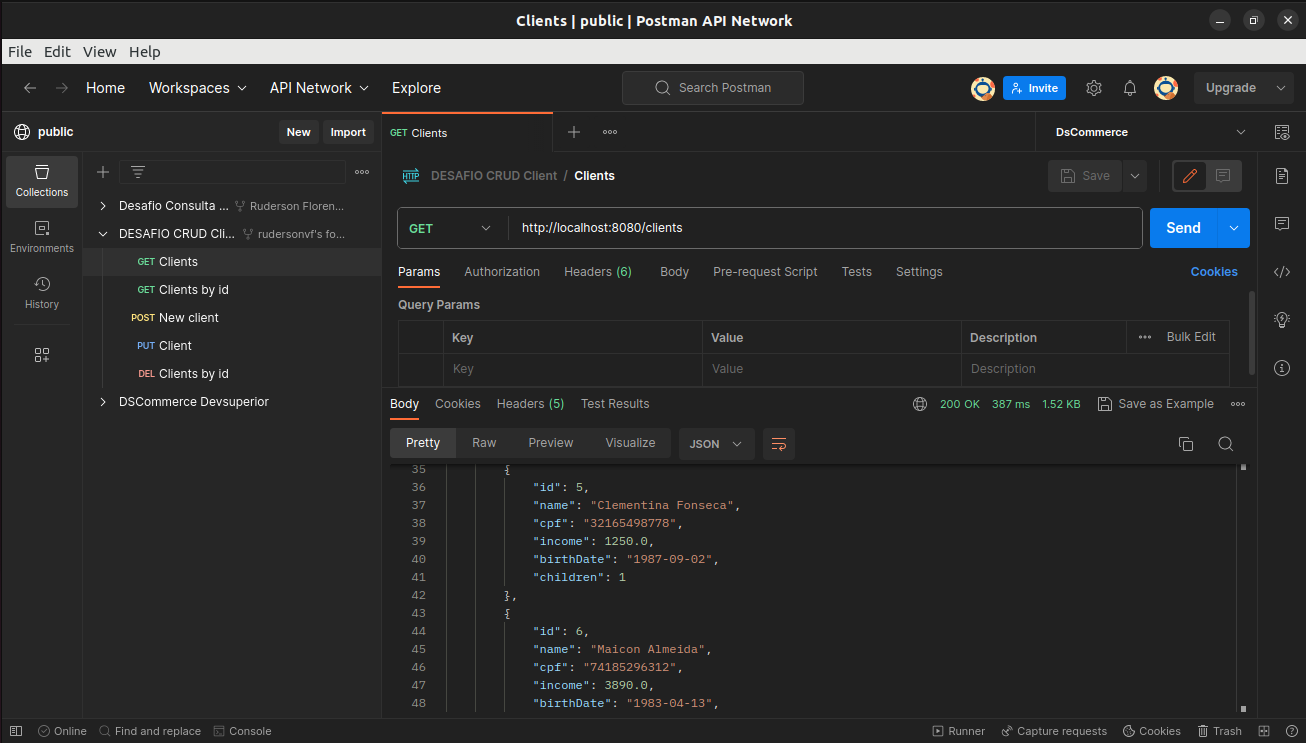Open the History sidebar panel
Image resolution: width=1306 pixels, height=743 pixels.
[42, 293]
